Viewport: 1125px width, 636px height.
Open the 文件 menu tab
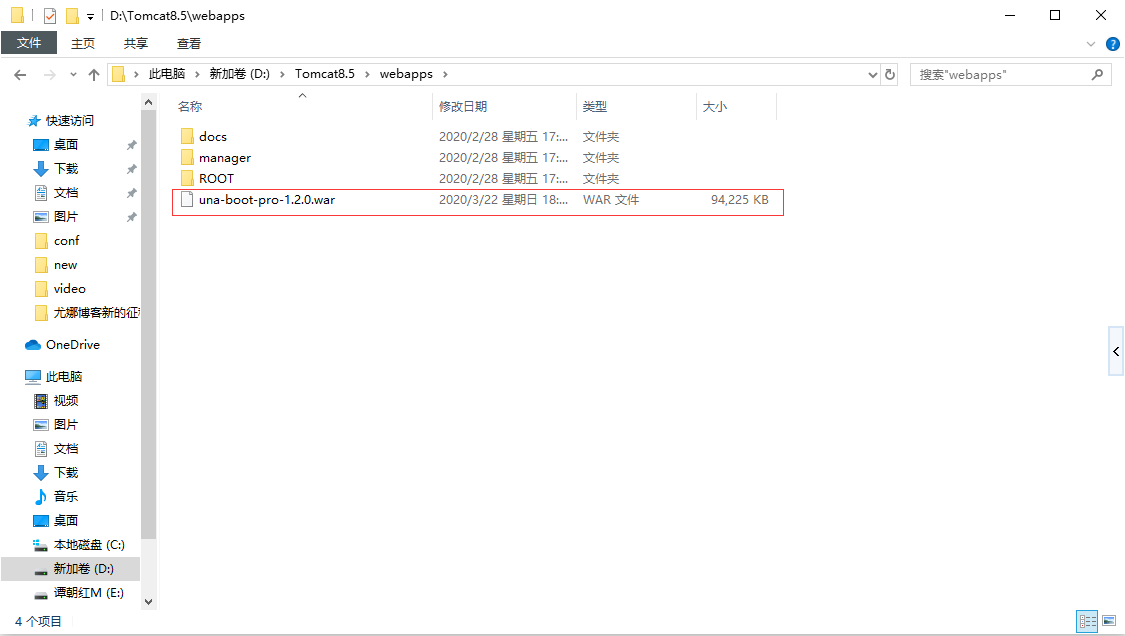pyautogui.click(x=29, y=43)
